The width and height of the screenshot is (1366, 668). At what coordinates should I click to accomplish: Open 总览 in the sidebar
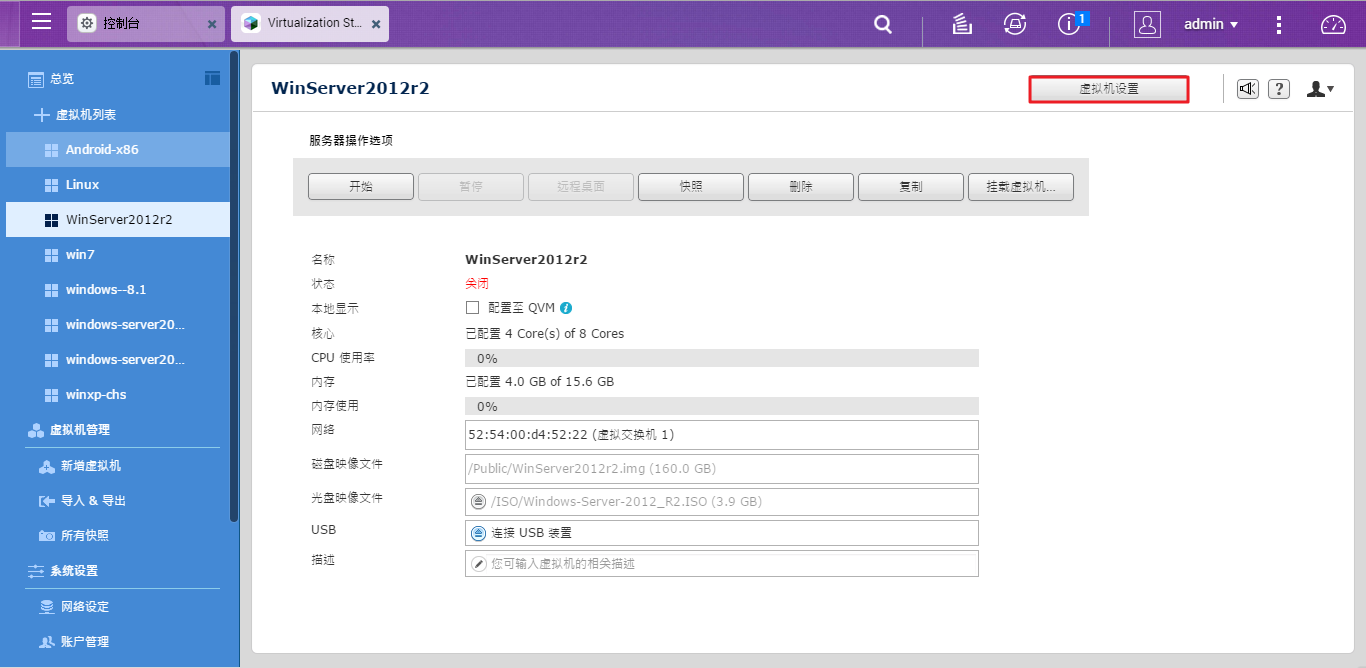pyautogui.click(x=62, y=79)
